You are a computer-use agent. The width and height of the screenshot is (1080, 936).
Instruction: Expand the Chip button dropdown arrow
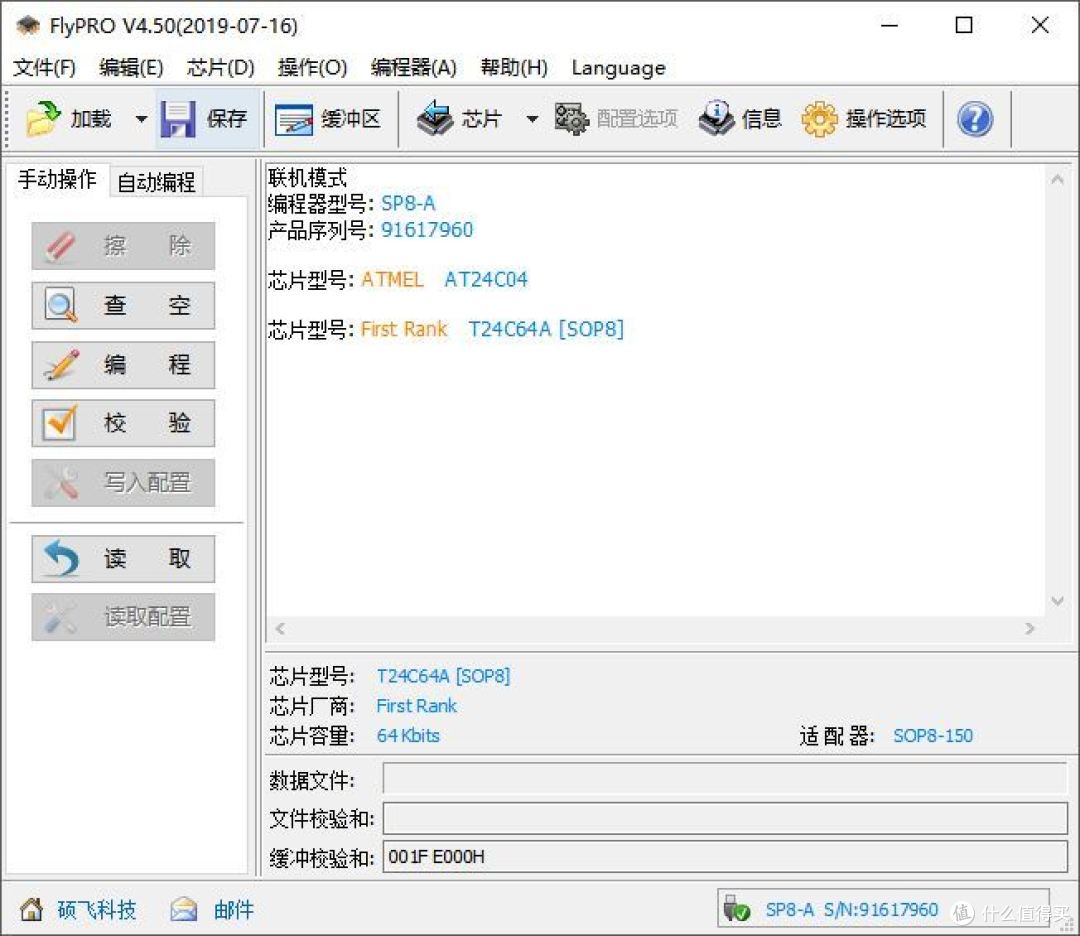[x=531, y=118]
